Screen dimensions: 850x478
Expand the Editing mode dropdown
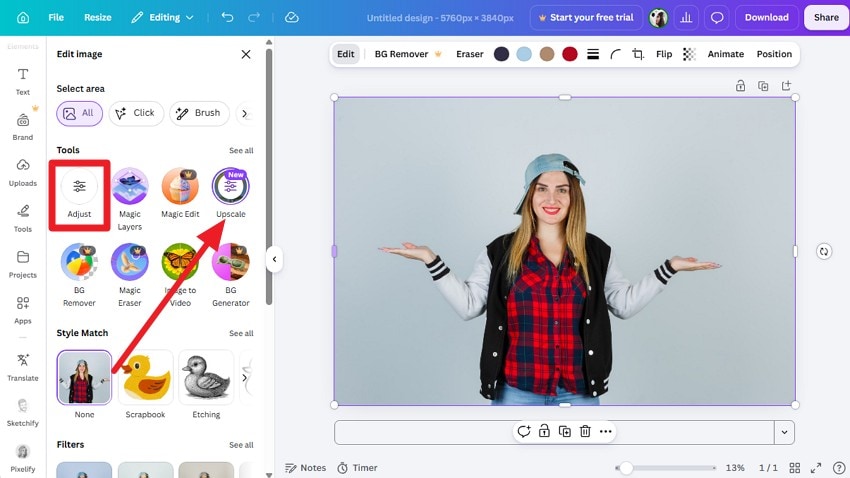pyautogui.click(x=162, y=17)
